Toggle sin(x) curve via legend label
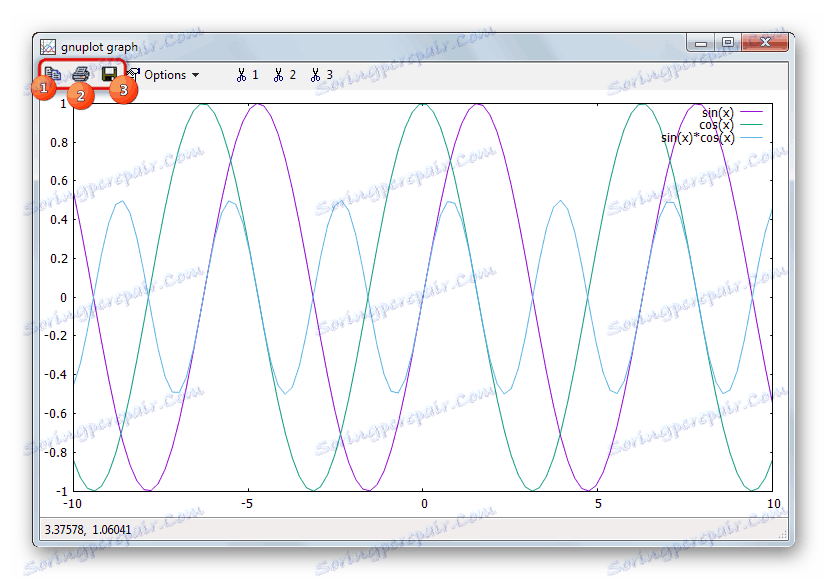 click(x=718, y=113)
